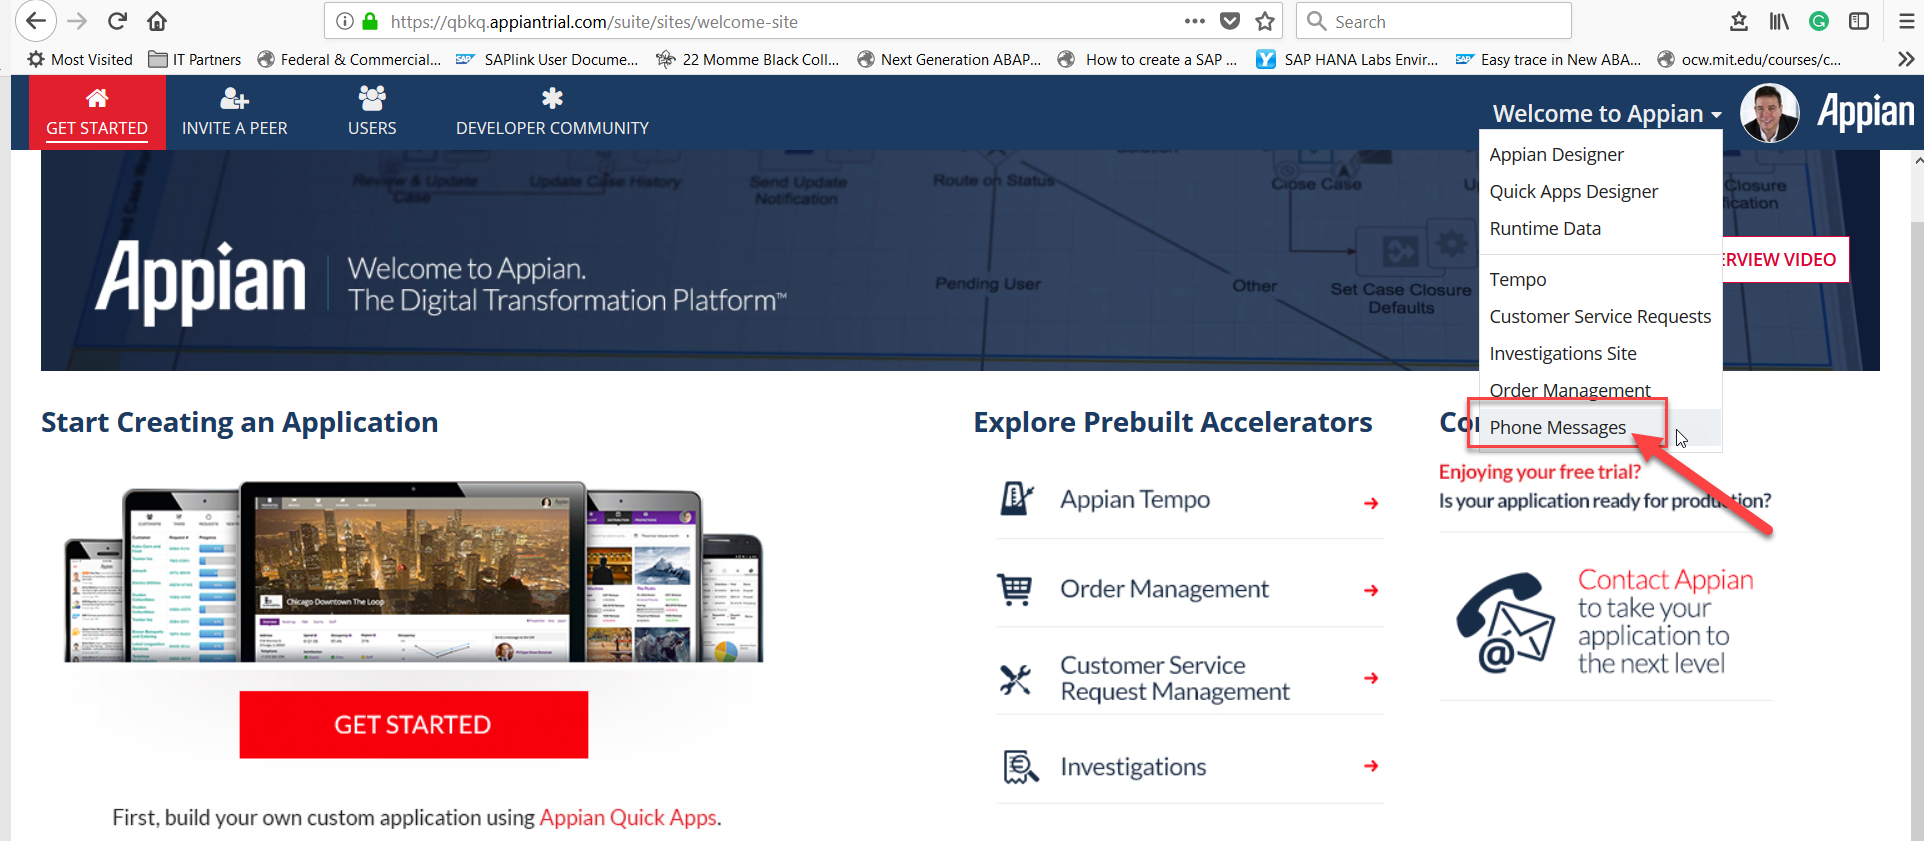This screenshot has height=841, width=1924.
Task: Open the Firefox downloads icon
Action: pyautogui.click(x=1739, y=21)
